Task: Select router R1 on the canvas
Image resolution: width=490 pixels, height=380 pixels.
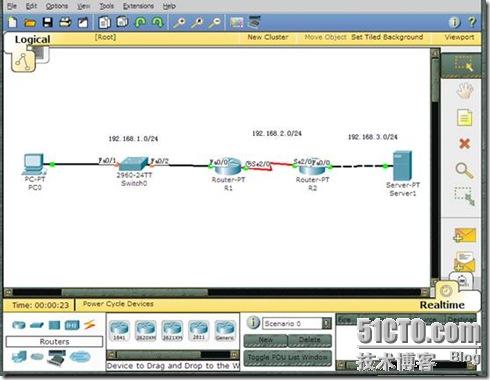Action: 228,166
